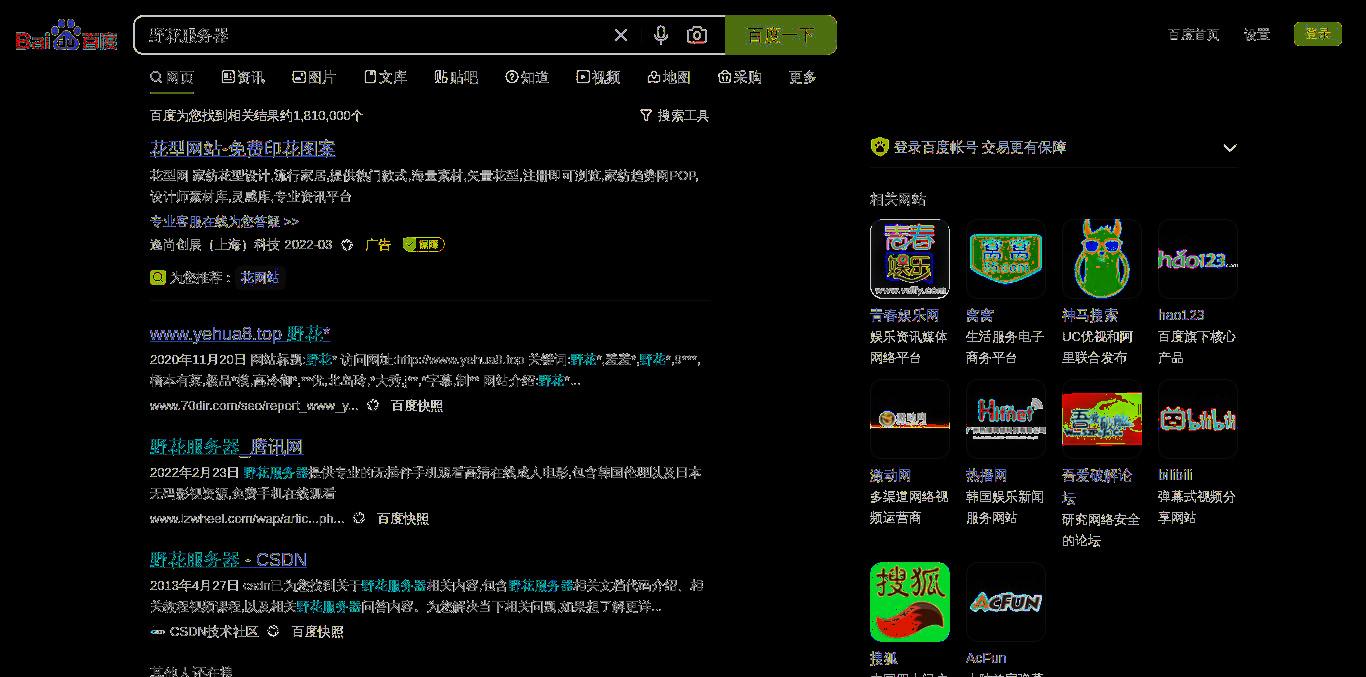Click the icon next to www.lzwheel.com URL
This screenshot has height=677, width=1366.
(359, 519)
